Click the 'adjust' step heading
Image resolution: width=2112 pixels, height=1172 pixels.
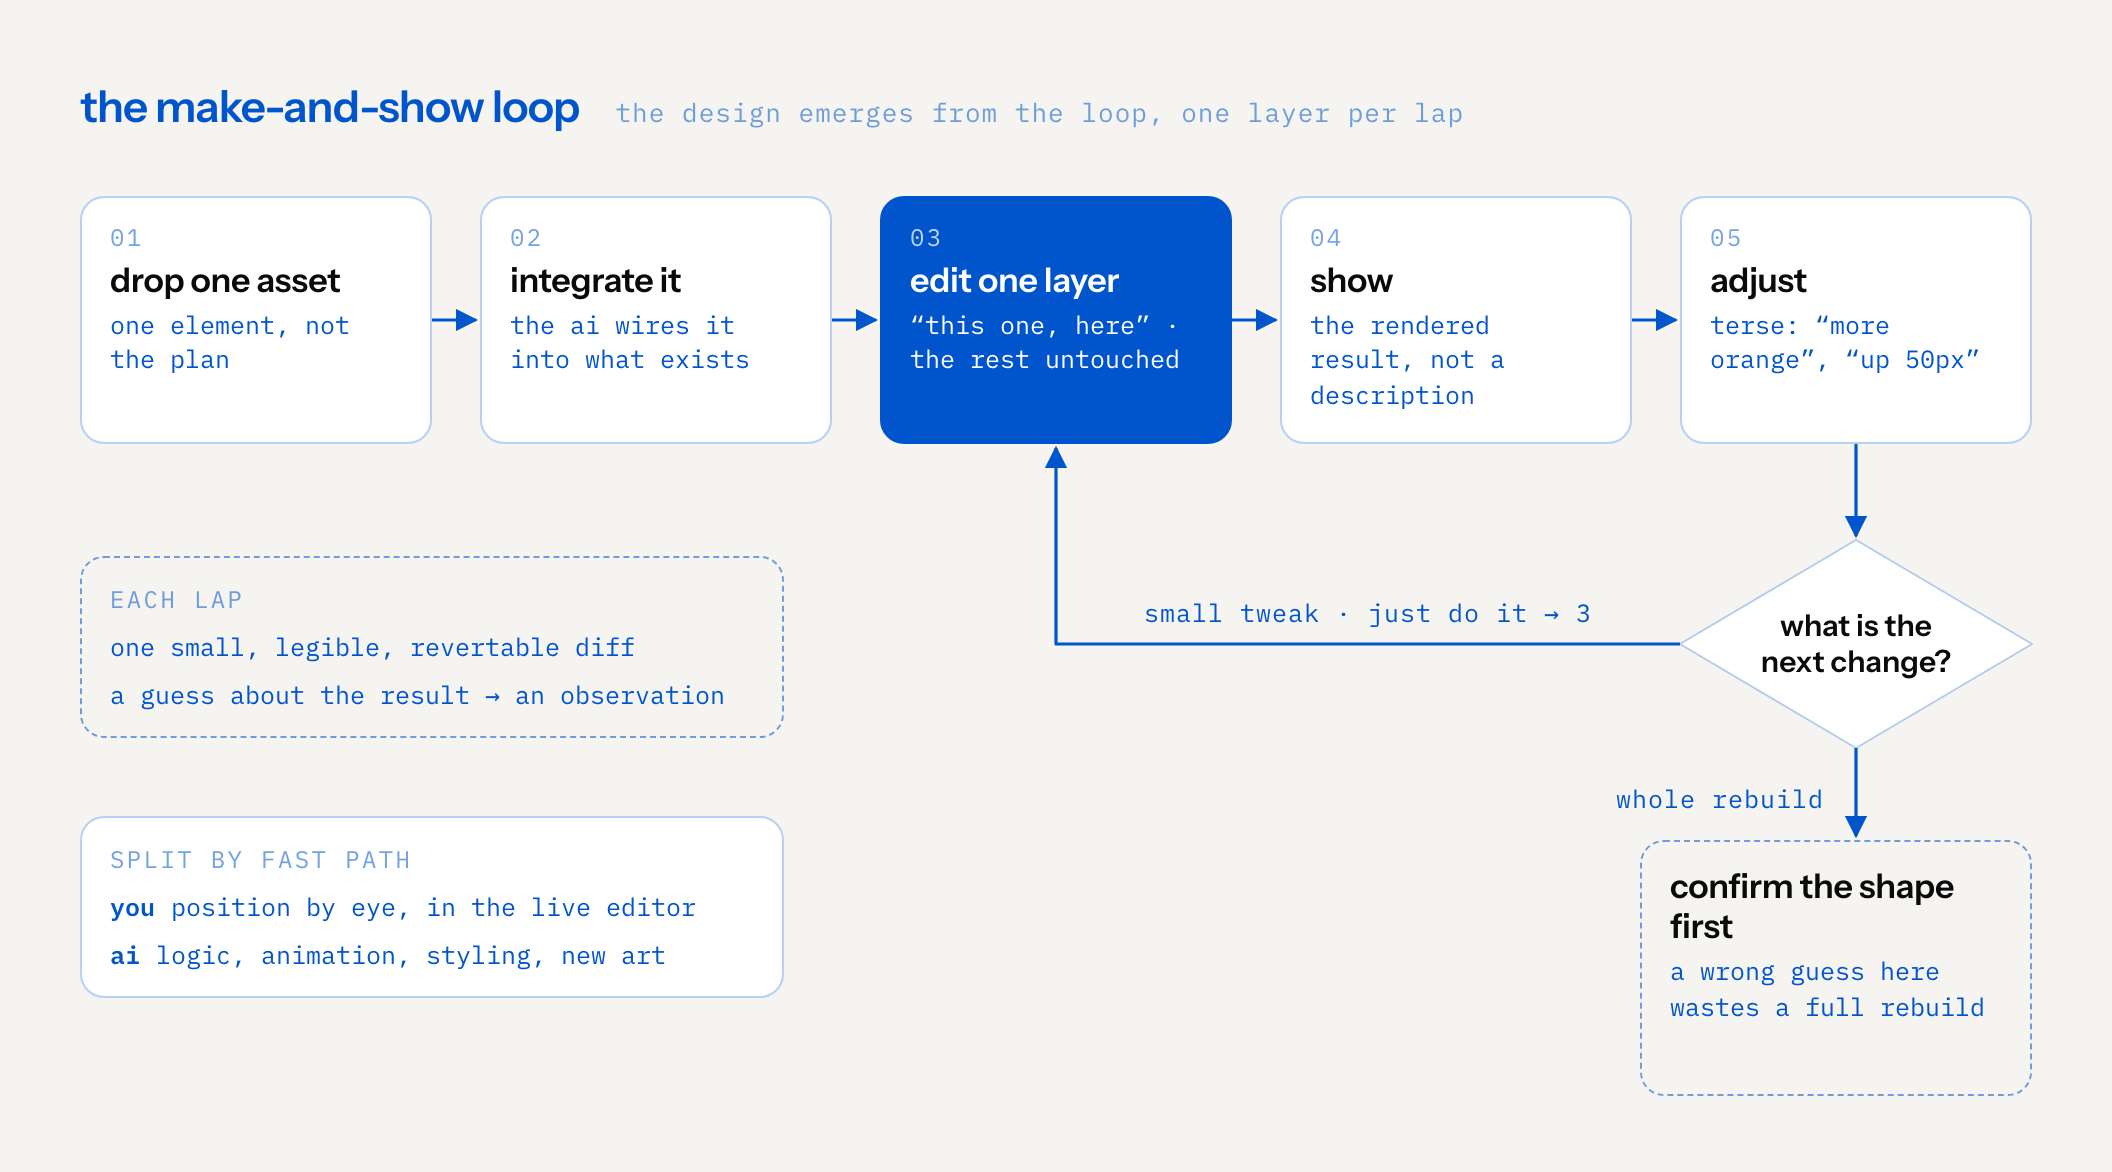tap(1758, 281)
